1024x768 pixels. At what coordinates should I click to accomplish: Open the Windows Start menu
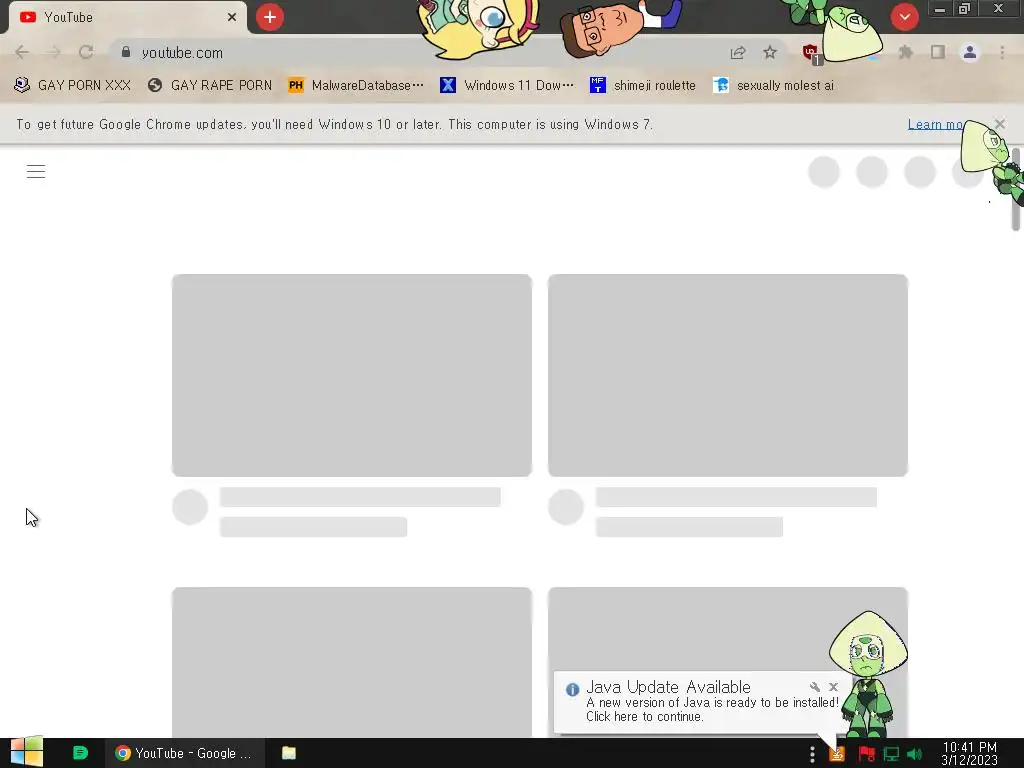(27, 752)
